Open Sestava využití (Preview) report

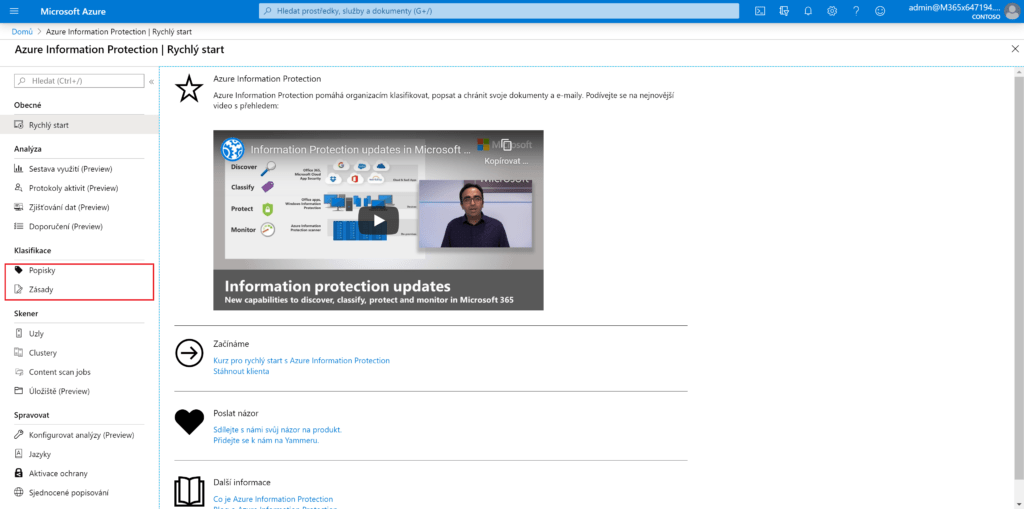pyautogui.click(x=68, y=169)
